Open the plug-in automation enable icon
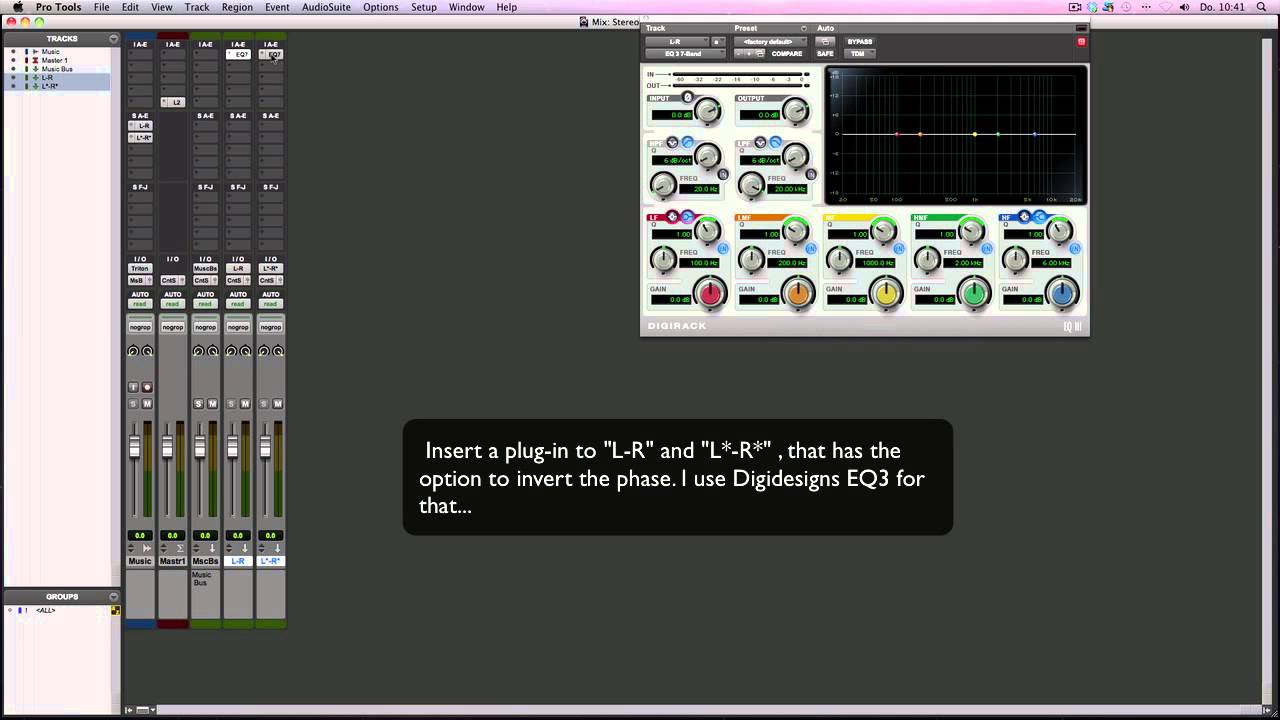The width and height of the screenshot is (1280, 720). point(825,41)
